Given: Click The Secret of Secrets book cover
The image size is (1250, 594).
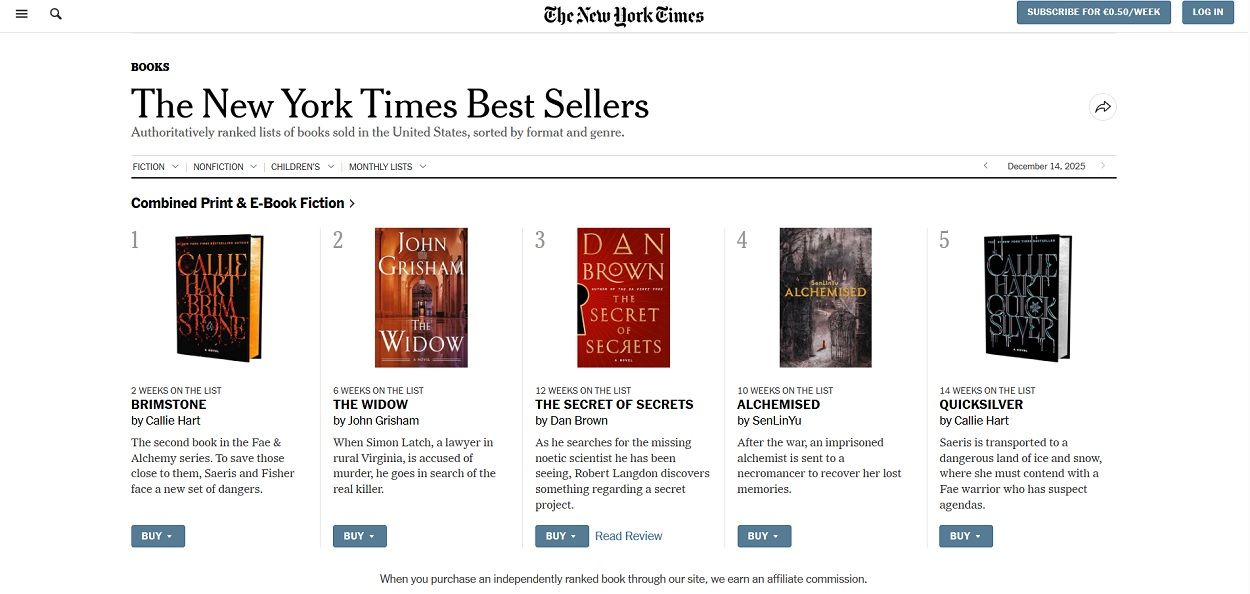Looking at the screenshot, I should (x=623, y=298).
